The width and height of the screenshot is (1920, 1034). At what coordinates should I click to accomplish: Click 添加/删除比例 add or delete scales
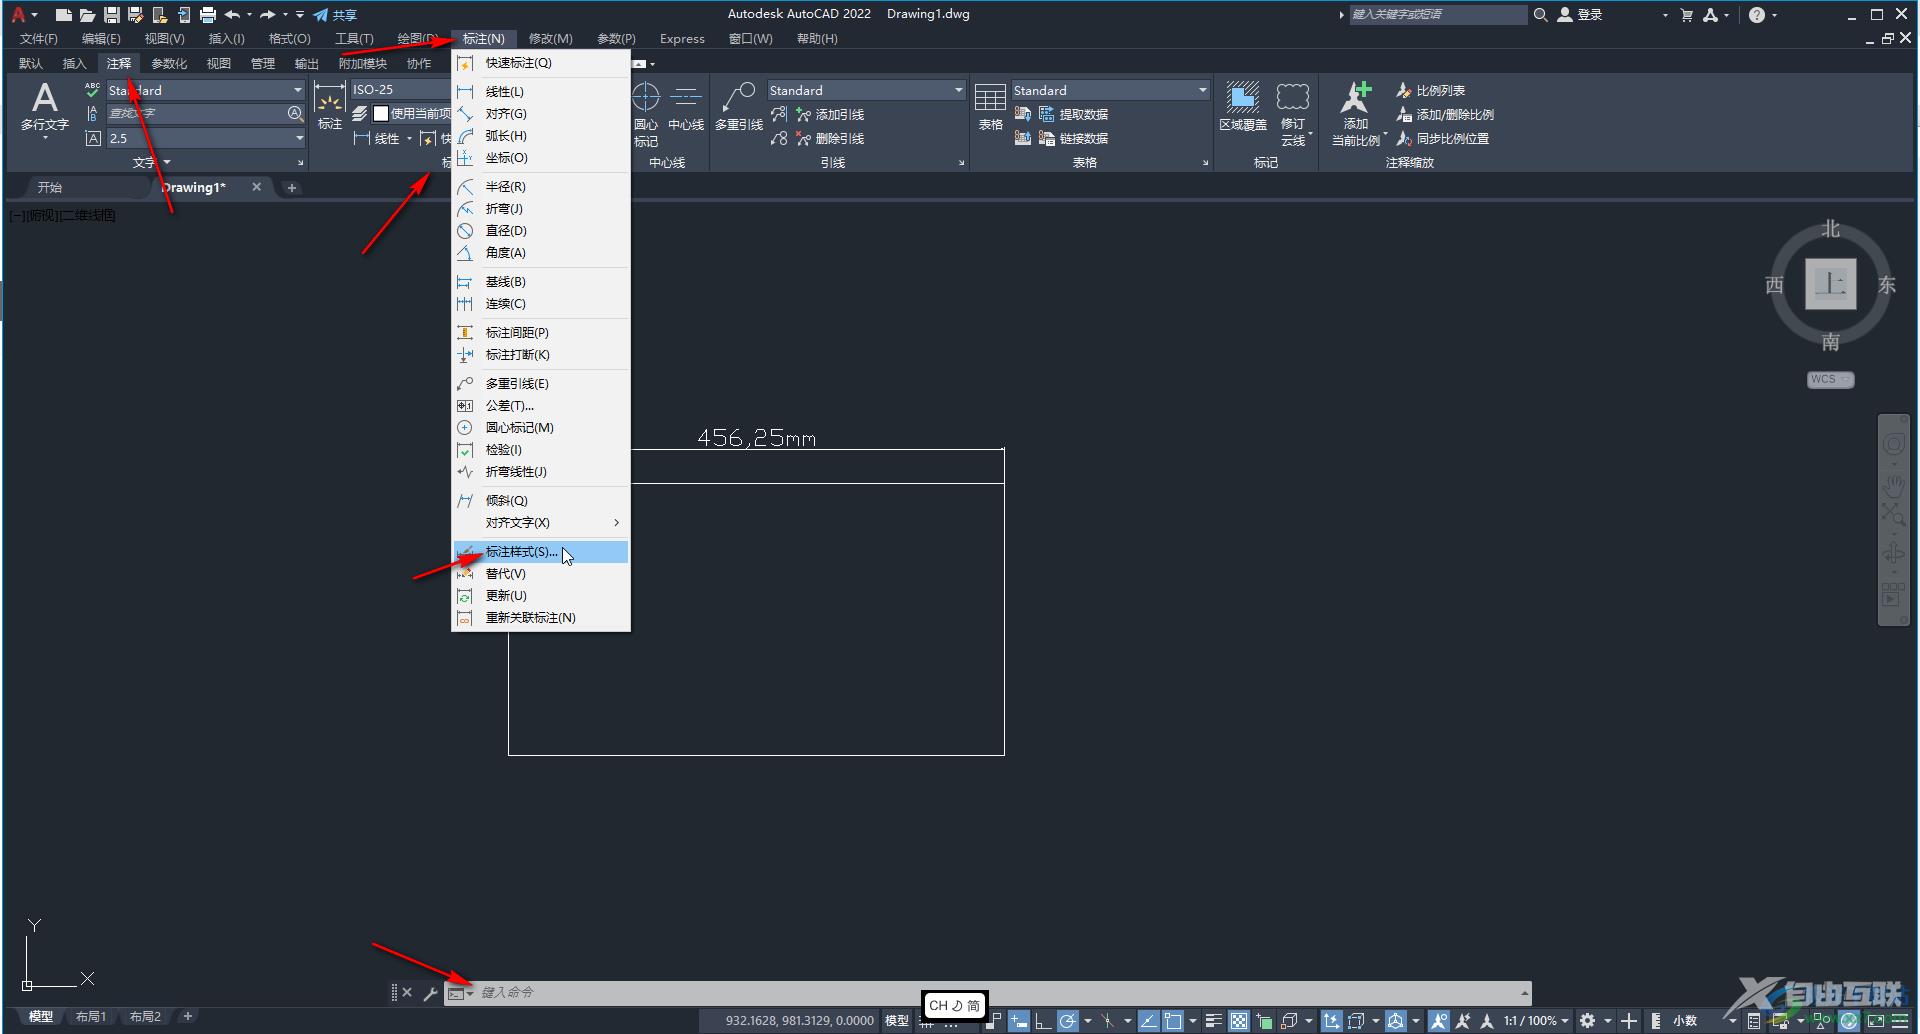pos(1445,115)
